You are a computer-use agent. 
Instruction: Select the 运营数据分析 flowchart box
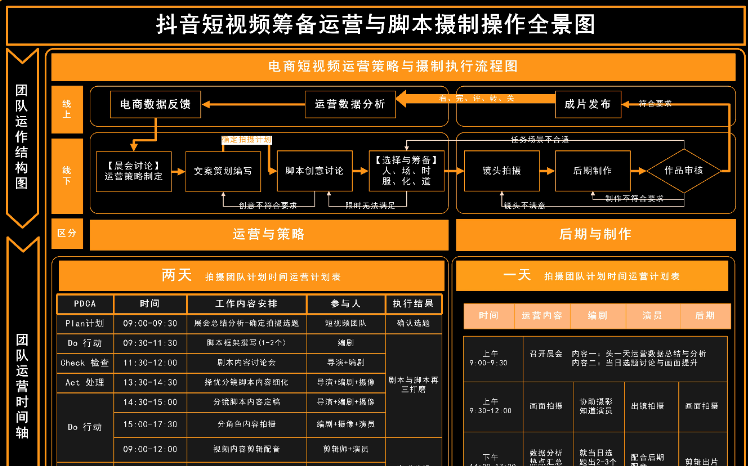tap(350, 104)
